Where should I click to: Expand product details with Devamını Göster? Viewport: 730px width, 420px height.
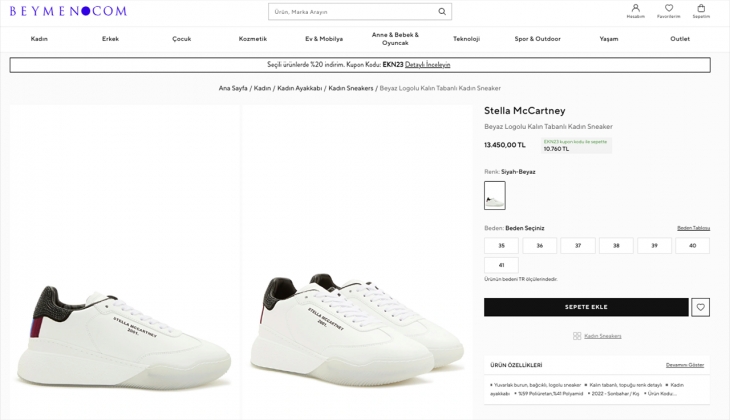[685, 365]
